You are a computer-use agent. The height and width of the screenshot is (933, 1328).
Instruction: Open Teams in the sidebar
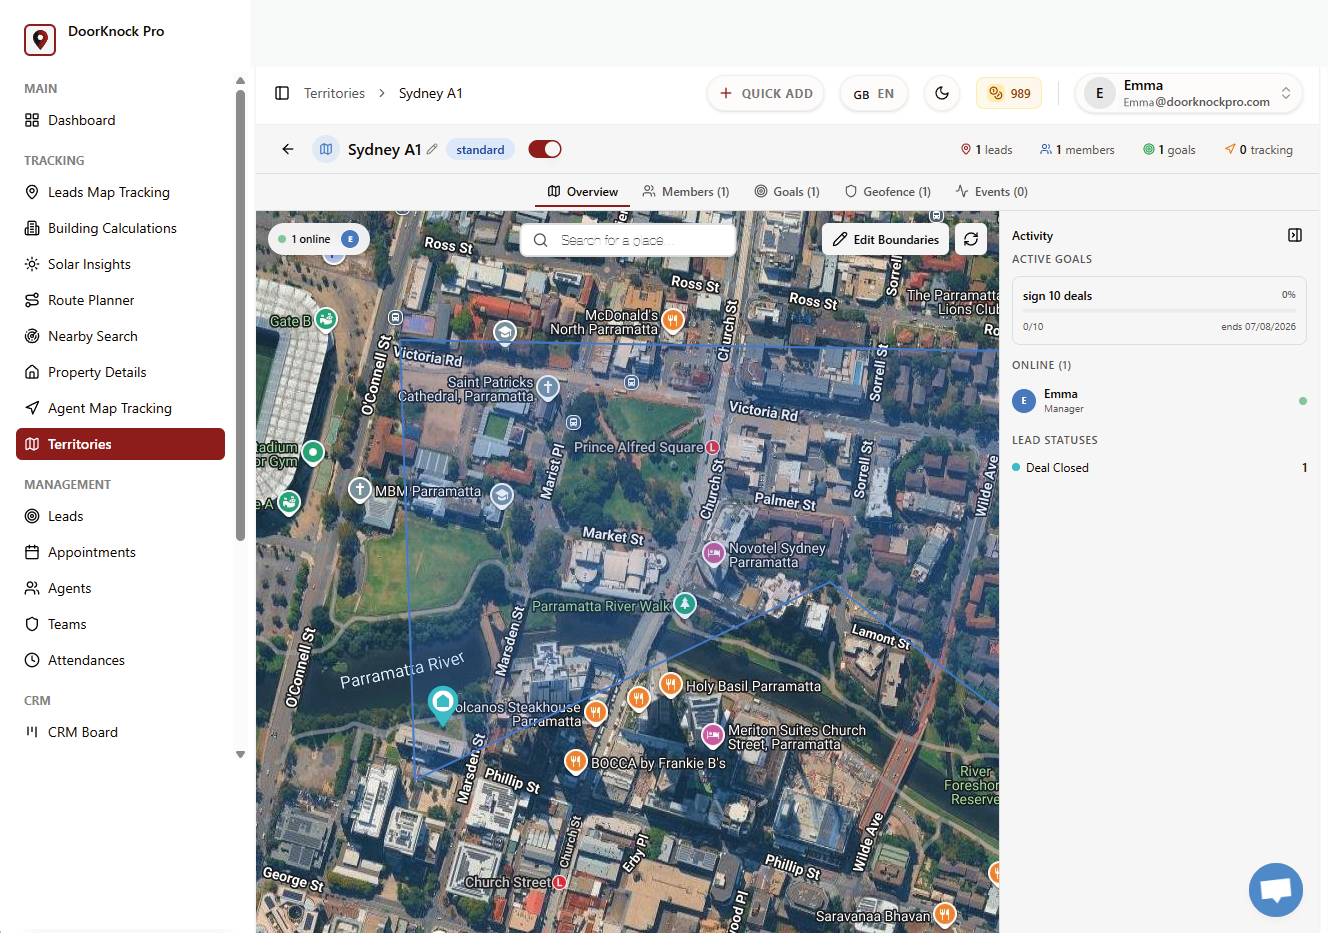[120, 624]
